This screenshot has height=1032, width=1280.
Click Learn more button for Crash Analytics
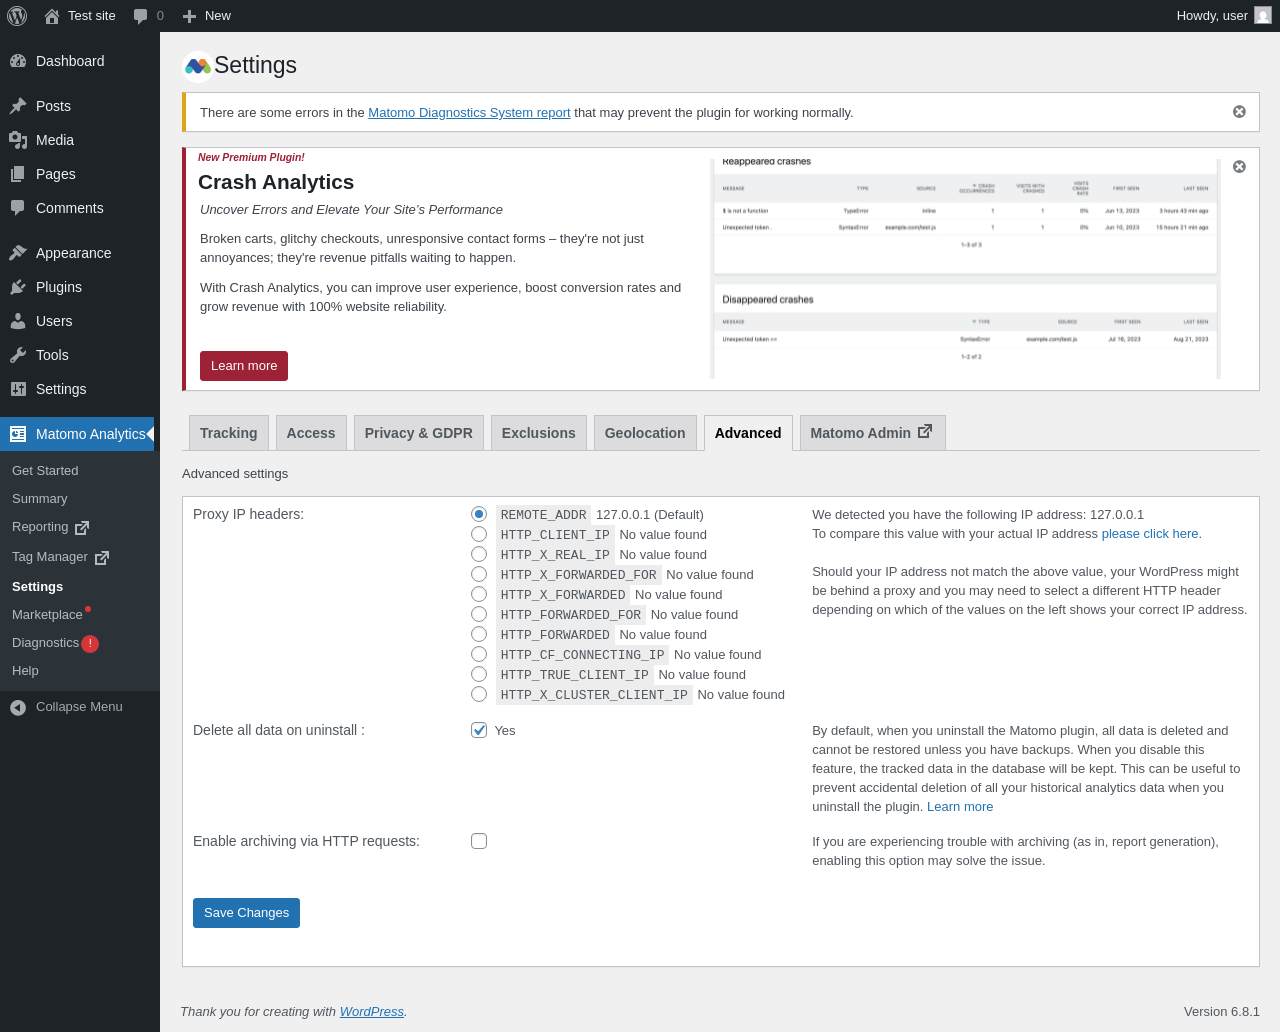click(244, 366)
